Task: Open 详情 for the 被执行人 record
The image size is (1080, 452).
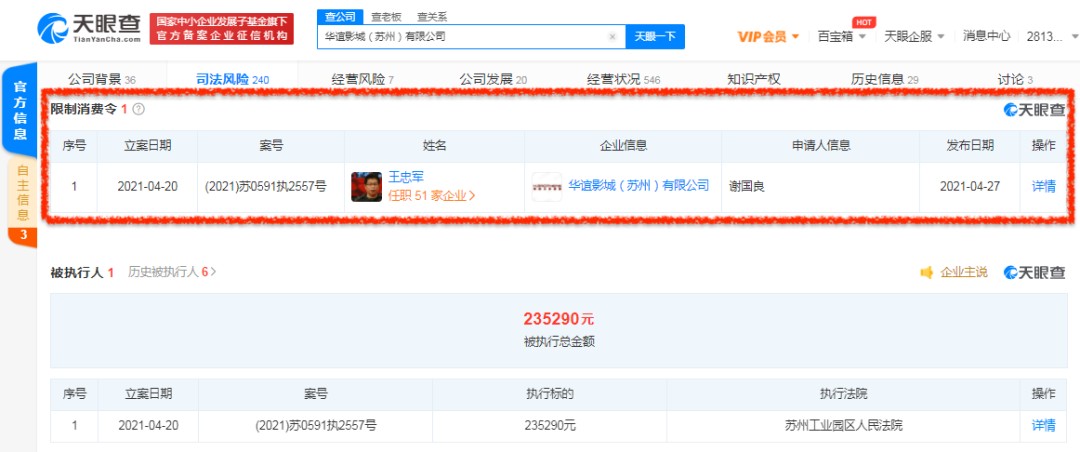Action: coord(1043,426)
